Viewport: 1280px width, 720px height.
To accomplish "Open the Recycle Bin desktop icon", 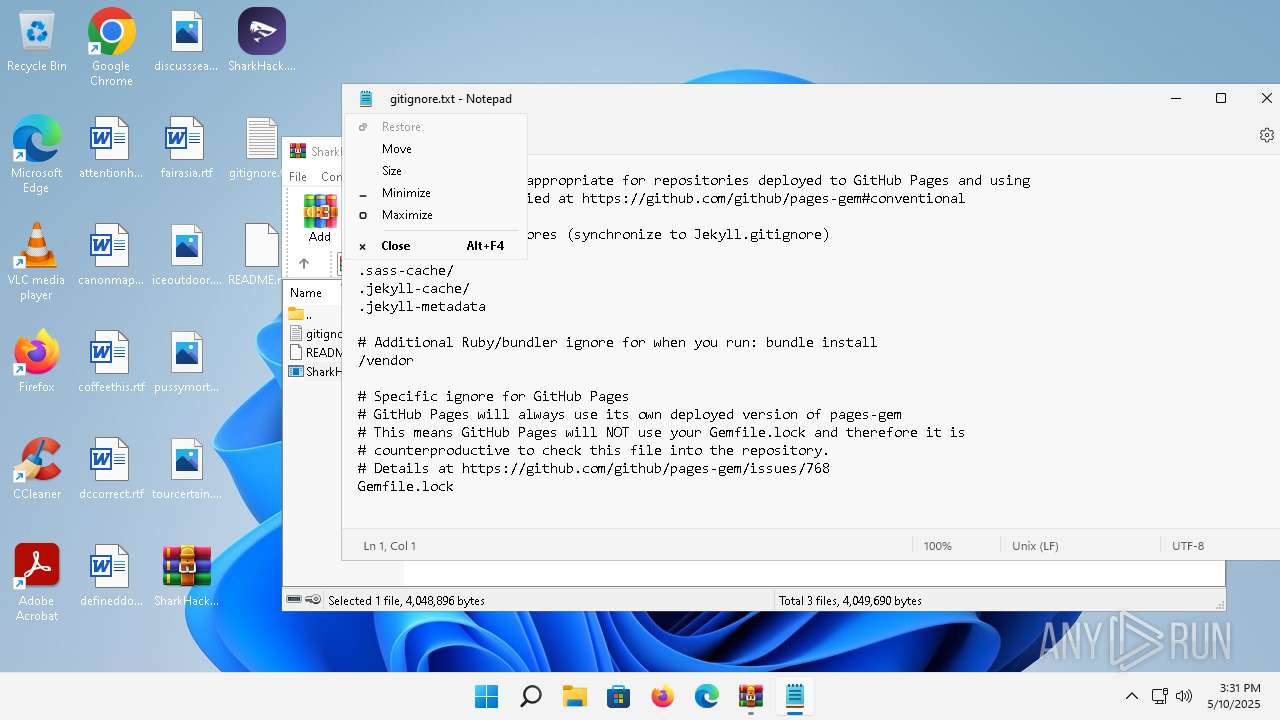I will (37, 42).
